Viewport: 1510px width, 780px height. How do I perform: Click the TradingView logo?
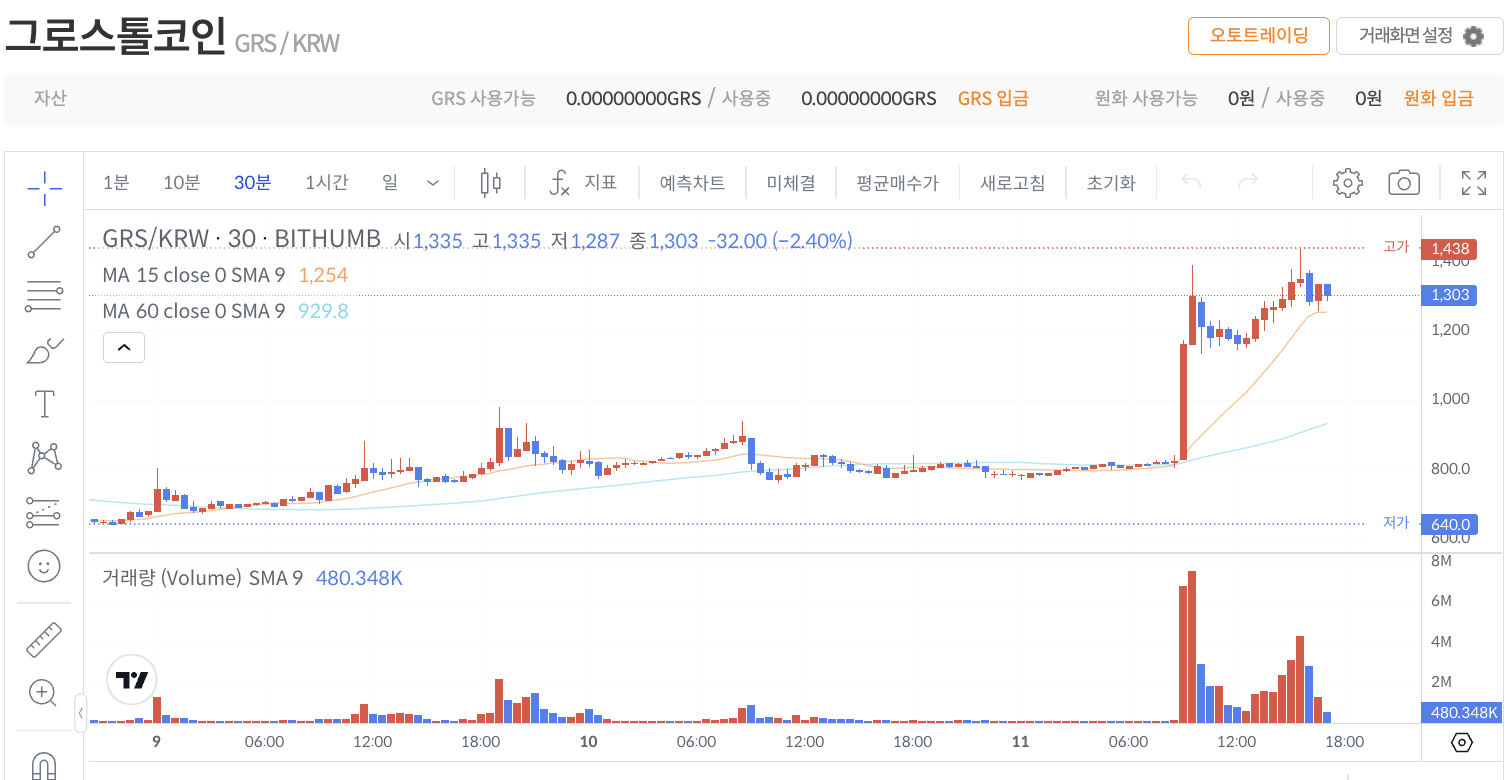point(131,680)
